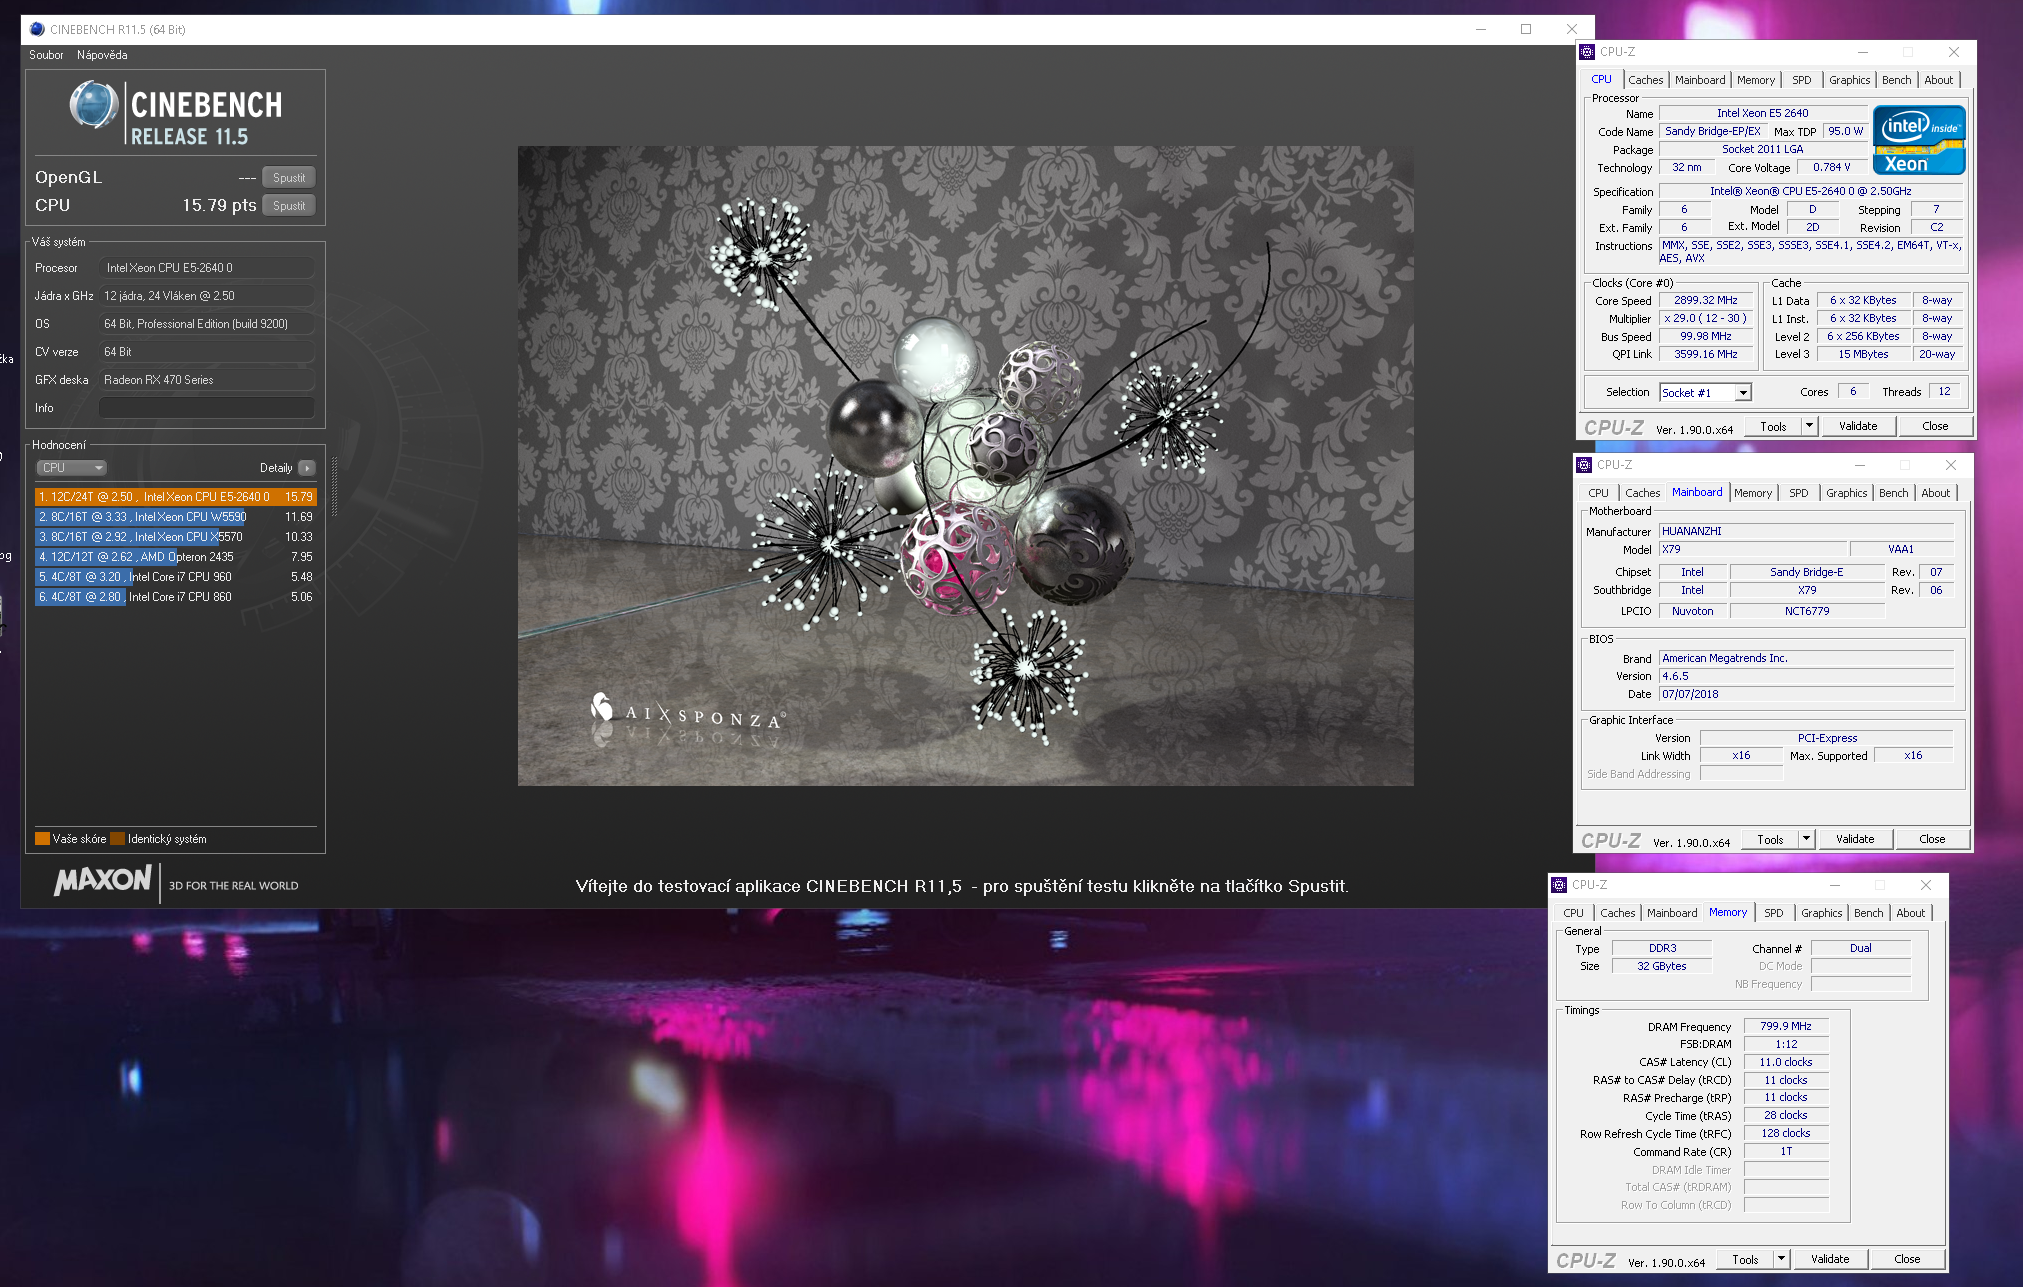
Task: Click the Intel Xeon inside logo
Action: [x=1919, y=140]
